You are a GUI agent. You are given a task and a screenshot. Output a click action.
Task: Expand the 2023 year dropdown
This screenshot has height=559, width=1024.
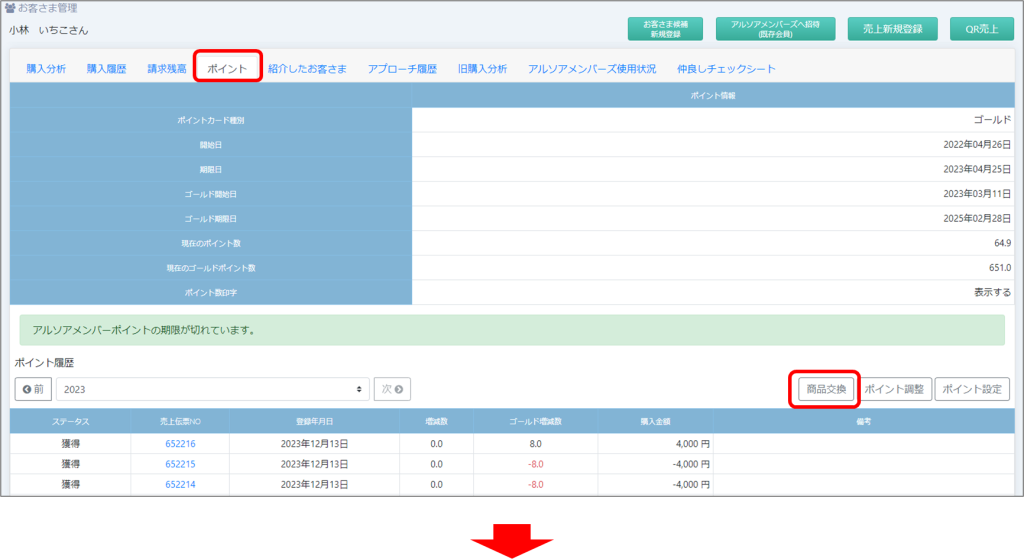212,390
